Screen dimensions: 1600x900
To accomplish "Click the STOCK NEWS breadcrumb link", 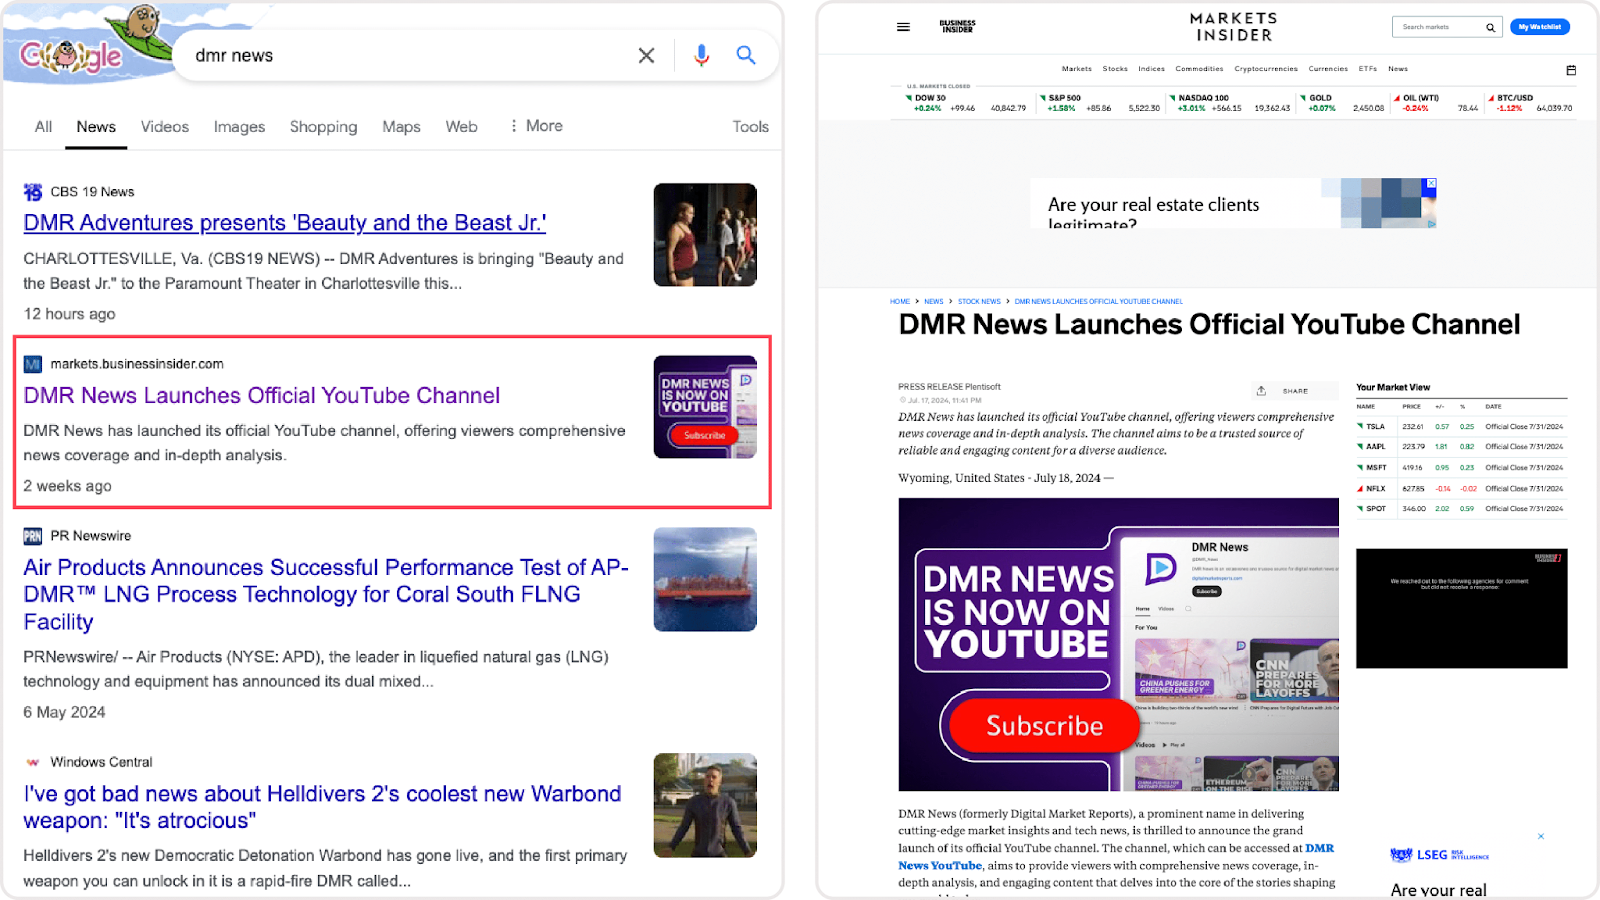I will coord(979,301).
